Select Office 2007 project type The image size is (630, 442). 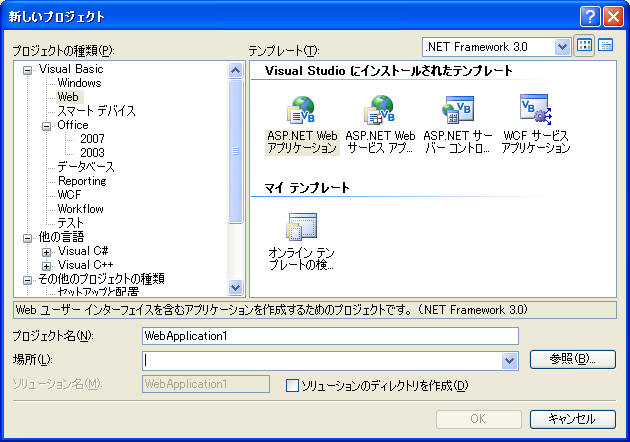point(92,139)
